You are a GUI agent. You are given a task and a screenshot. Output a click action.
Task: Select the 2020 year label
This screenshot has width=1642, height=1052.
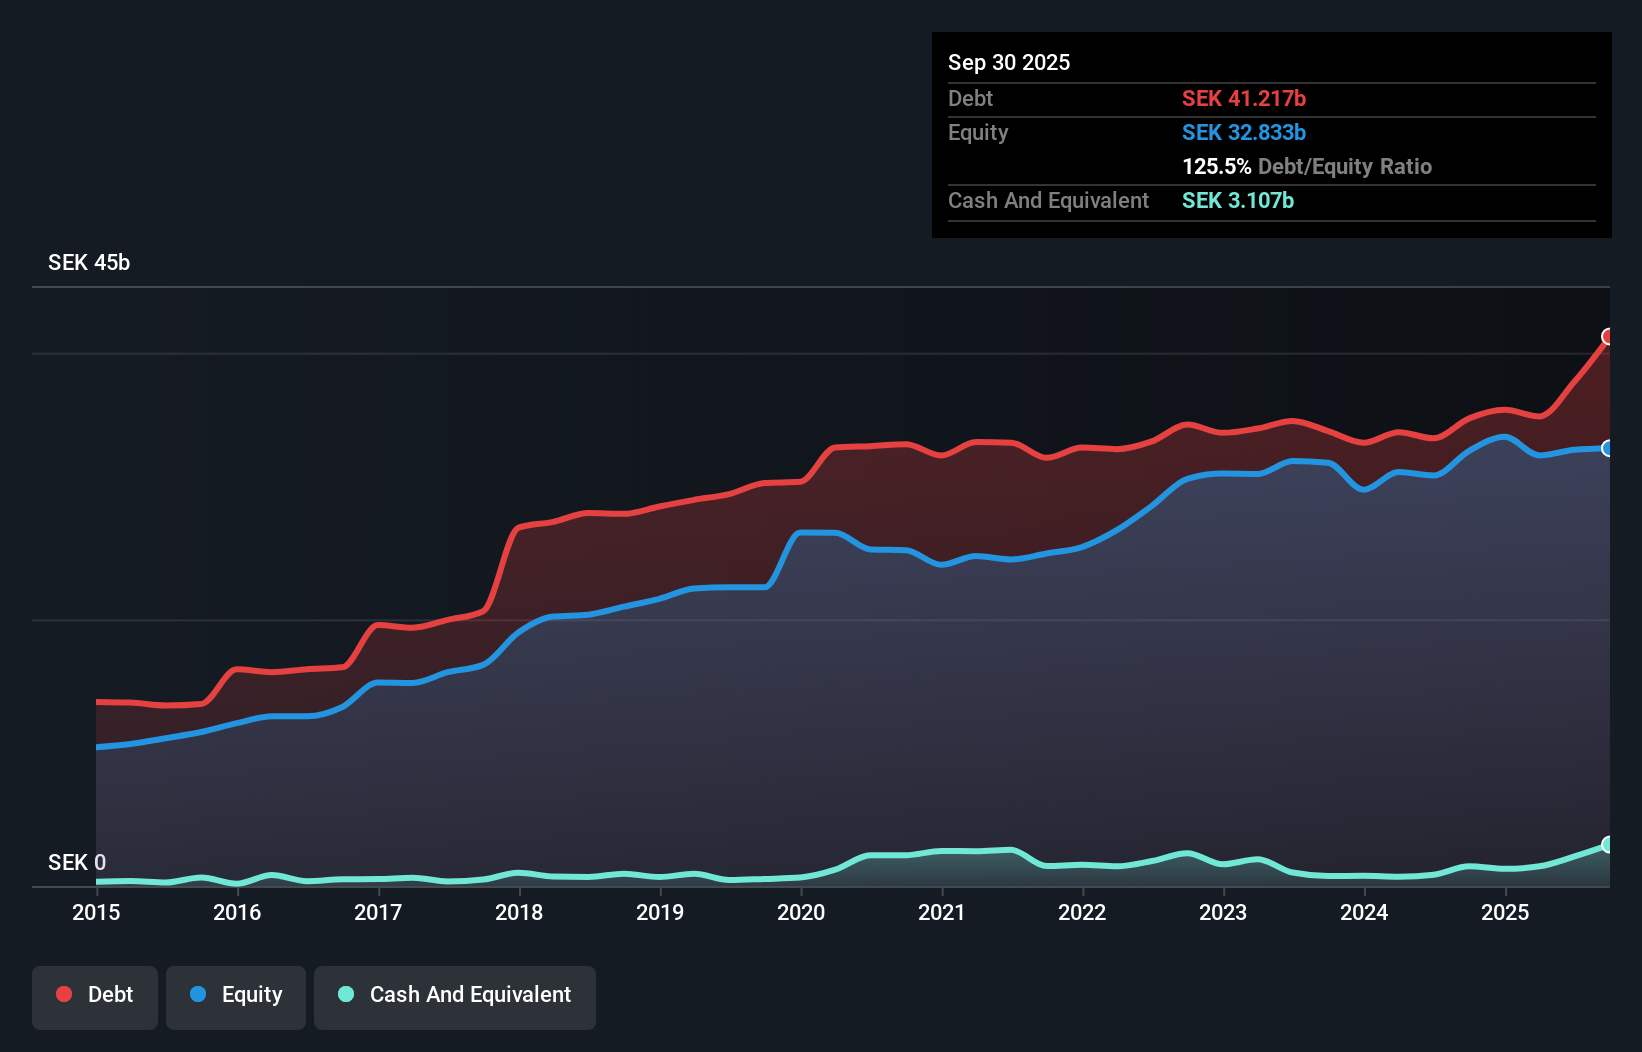pyautogui.click(x=801, y=913)
